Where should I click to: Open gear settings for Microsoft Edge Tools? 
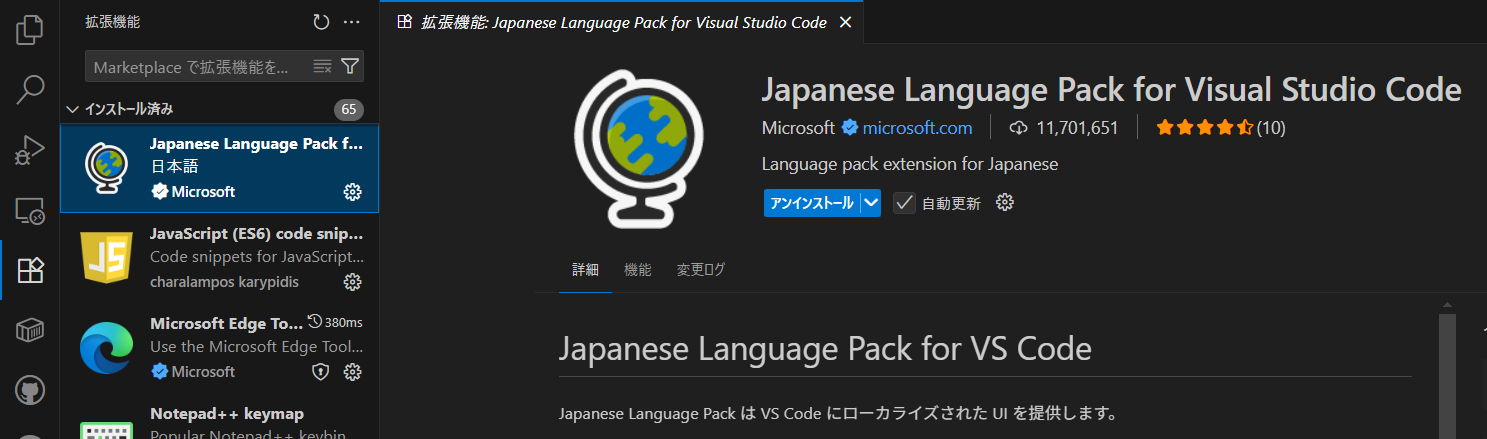coord(352,372)
